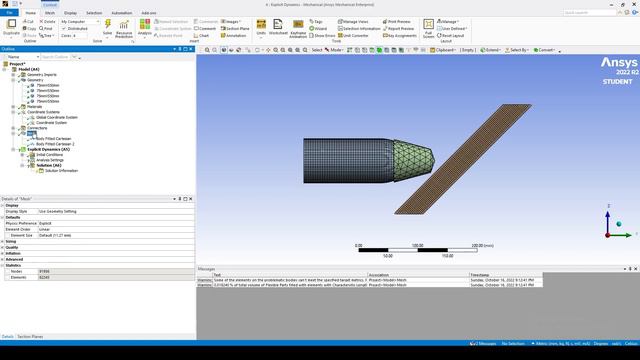
Task: Click the Duplicate icon in the Outline group
Action: click(11, 24)
